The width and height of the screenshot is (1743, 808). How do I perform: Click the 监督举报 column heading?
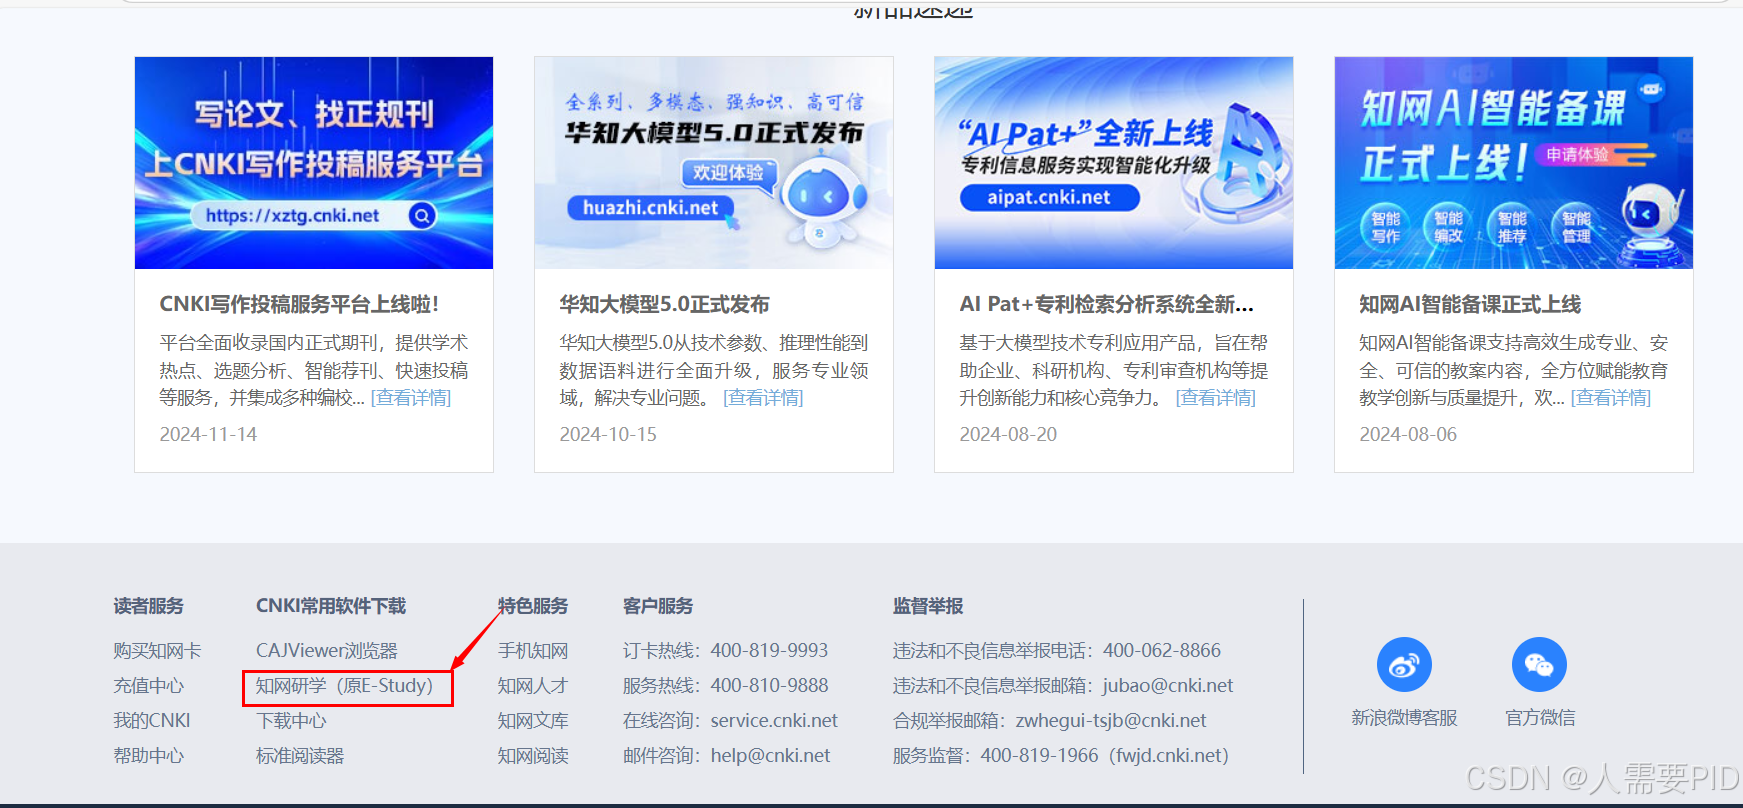(x=928, y=606)
